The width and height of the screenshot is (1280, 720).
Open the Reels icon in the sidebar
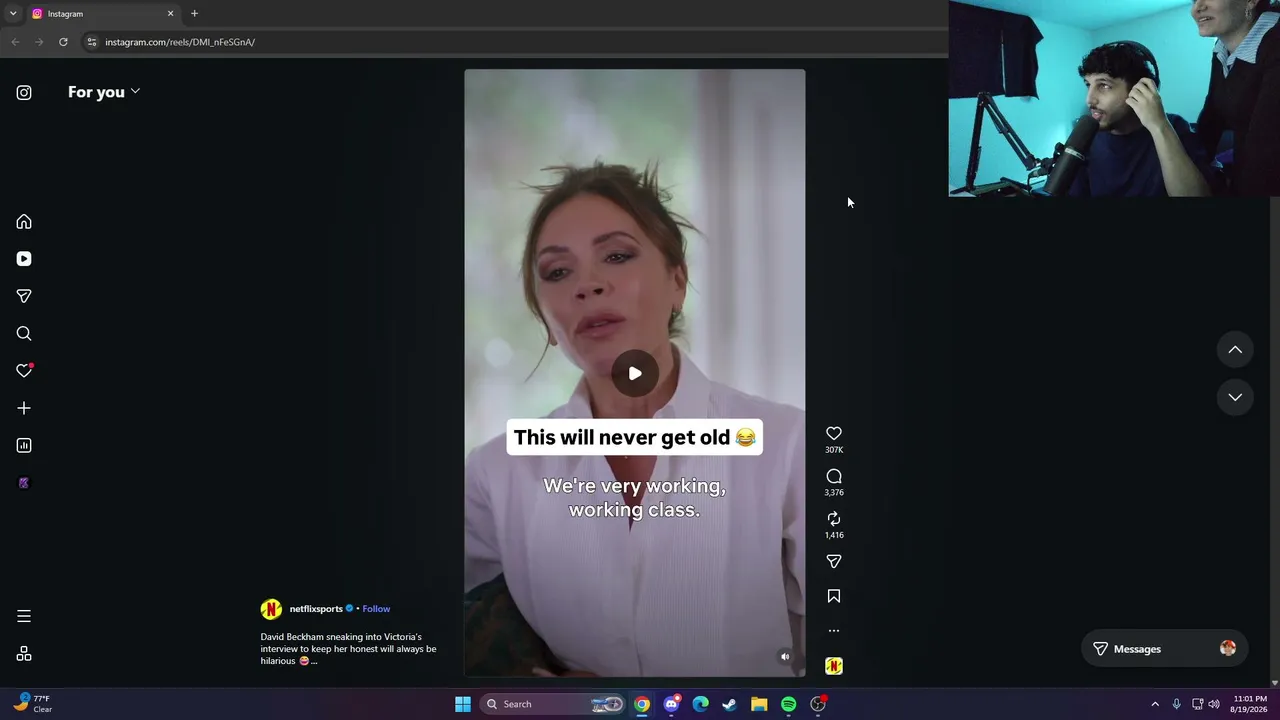tap(24, 259)
